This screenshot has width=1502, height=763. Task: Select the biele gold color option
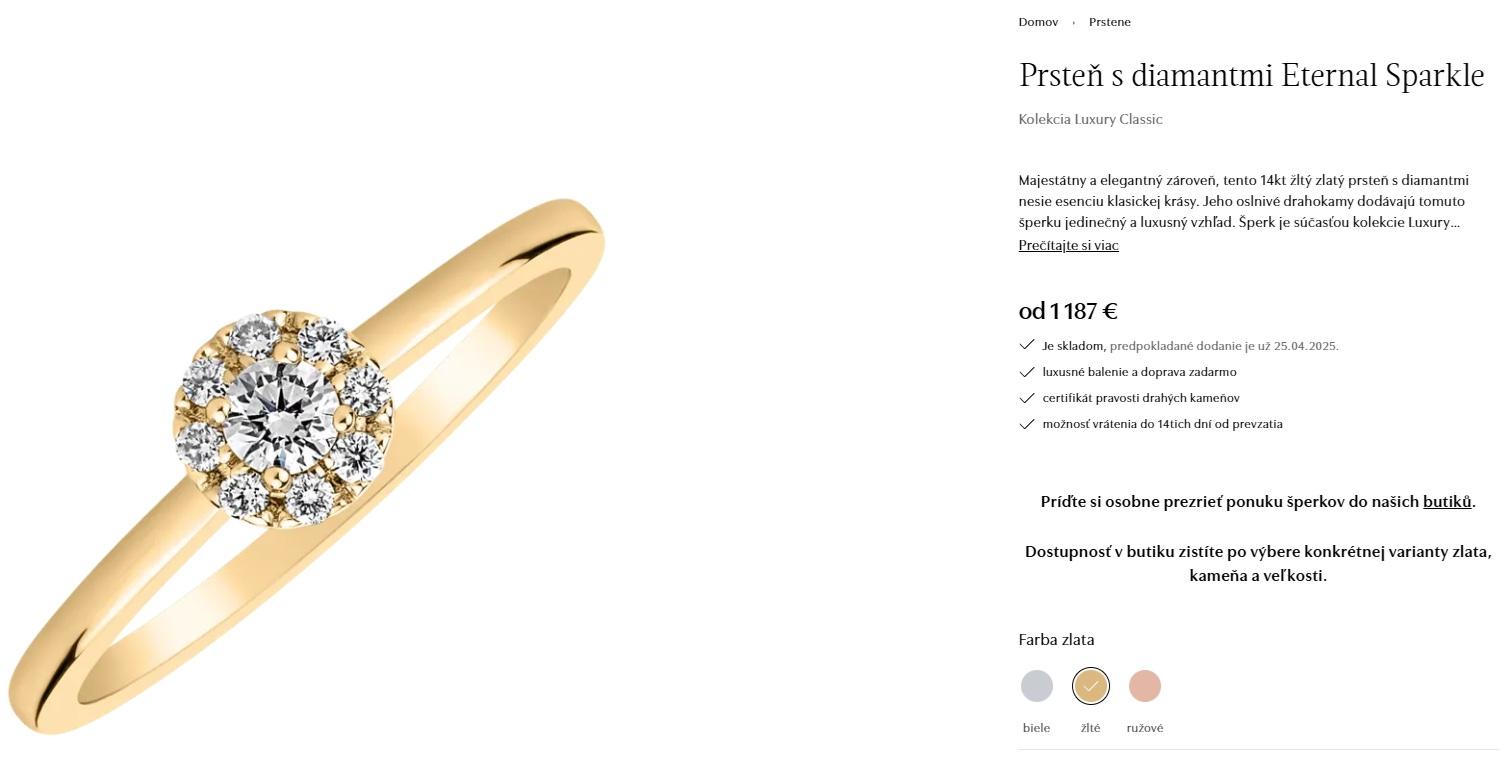click(x=1036, y=686)
